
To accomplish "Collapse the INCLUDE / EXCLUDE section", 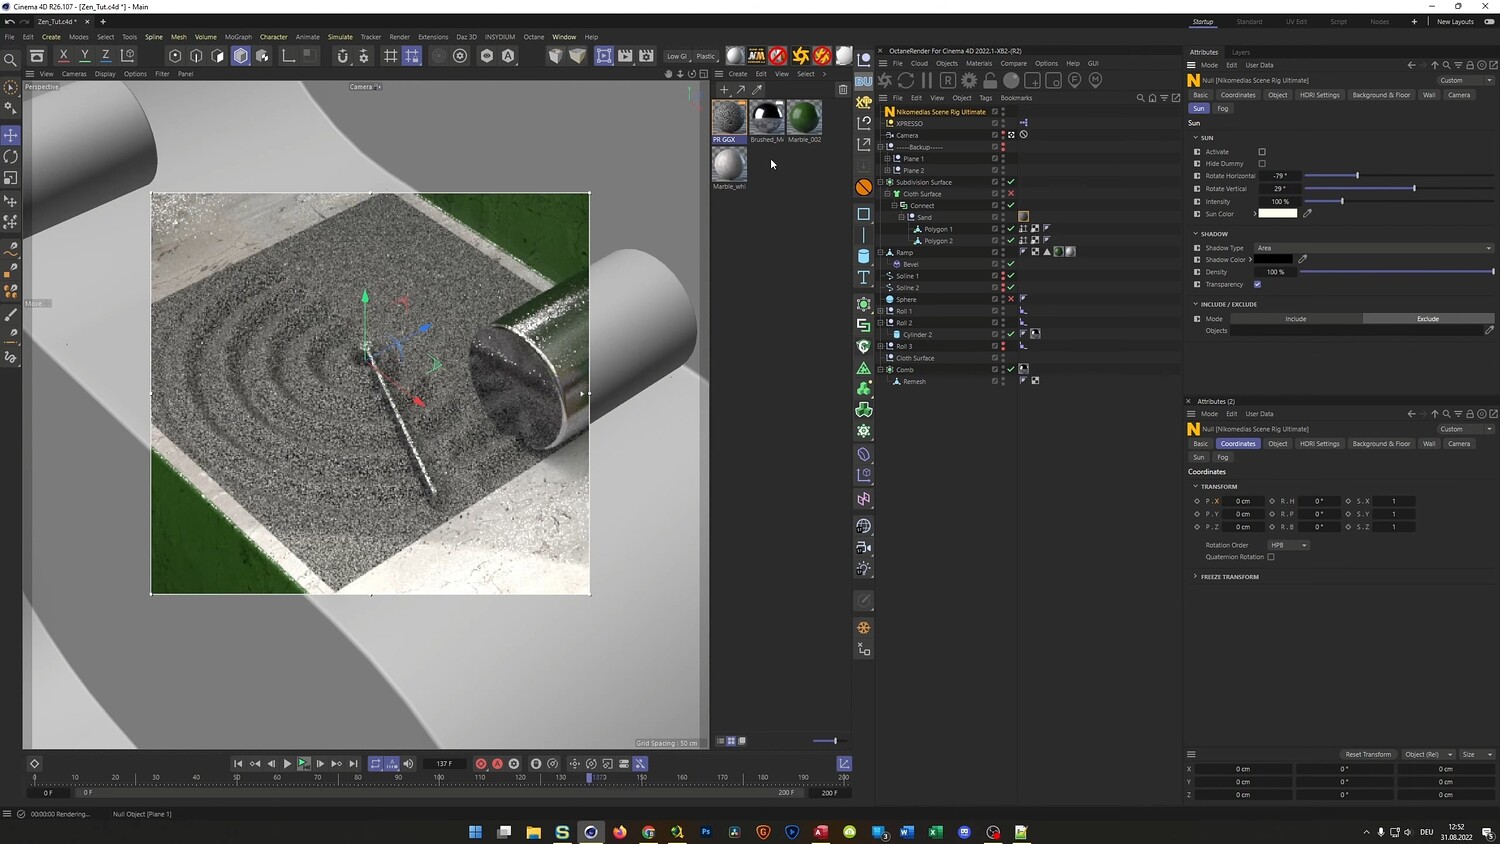I will (x=1195, y=304).
